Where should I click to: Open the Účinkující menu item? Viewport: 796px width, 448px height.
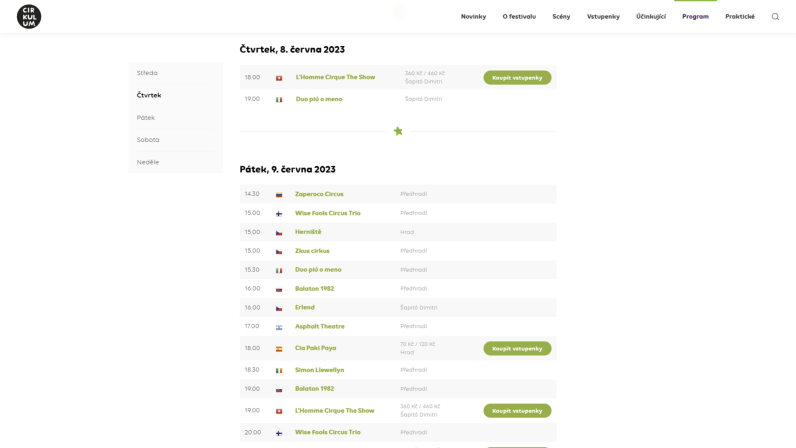pos(651,16)
